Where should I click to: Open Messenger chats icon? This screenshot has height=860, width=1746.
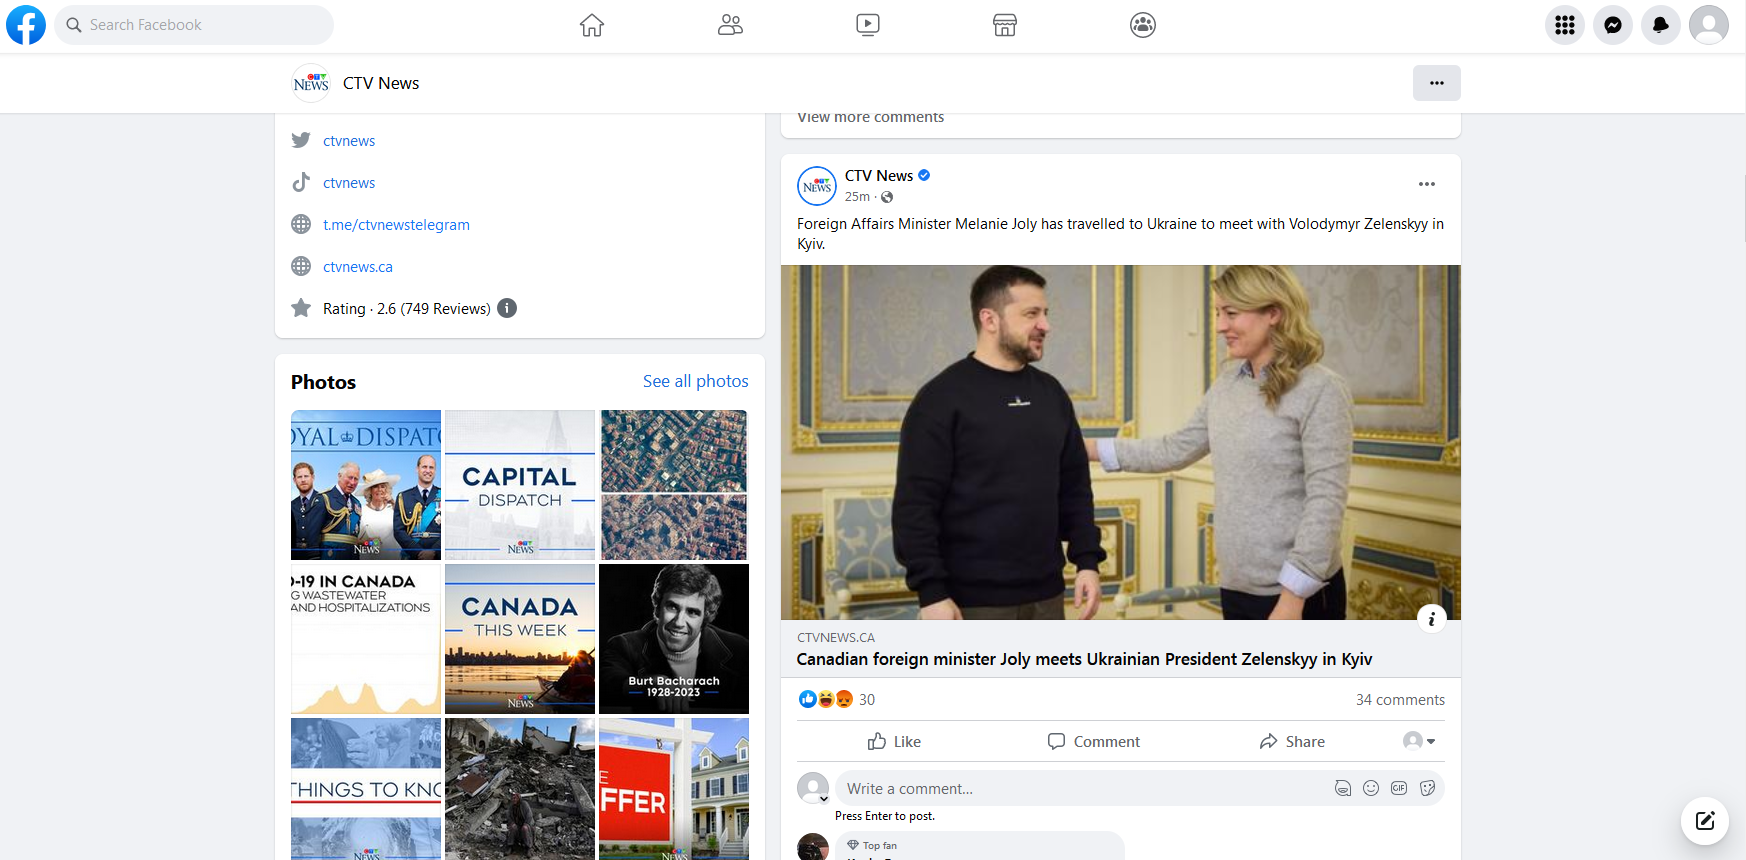[x=1613, y=25]
